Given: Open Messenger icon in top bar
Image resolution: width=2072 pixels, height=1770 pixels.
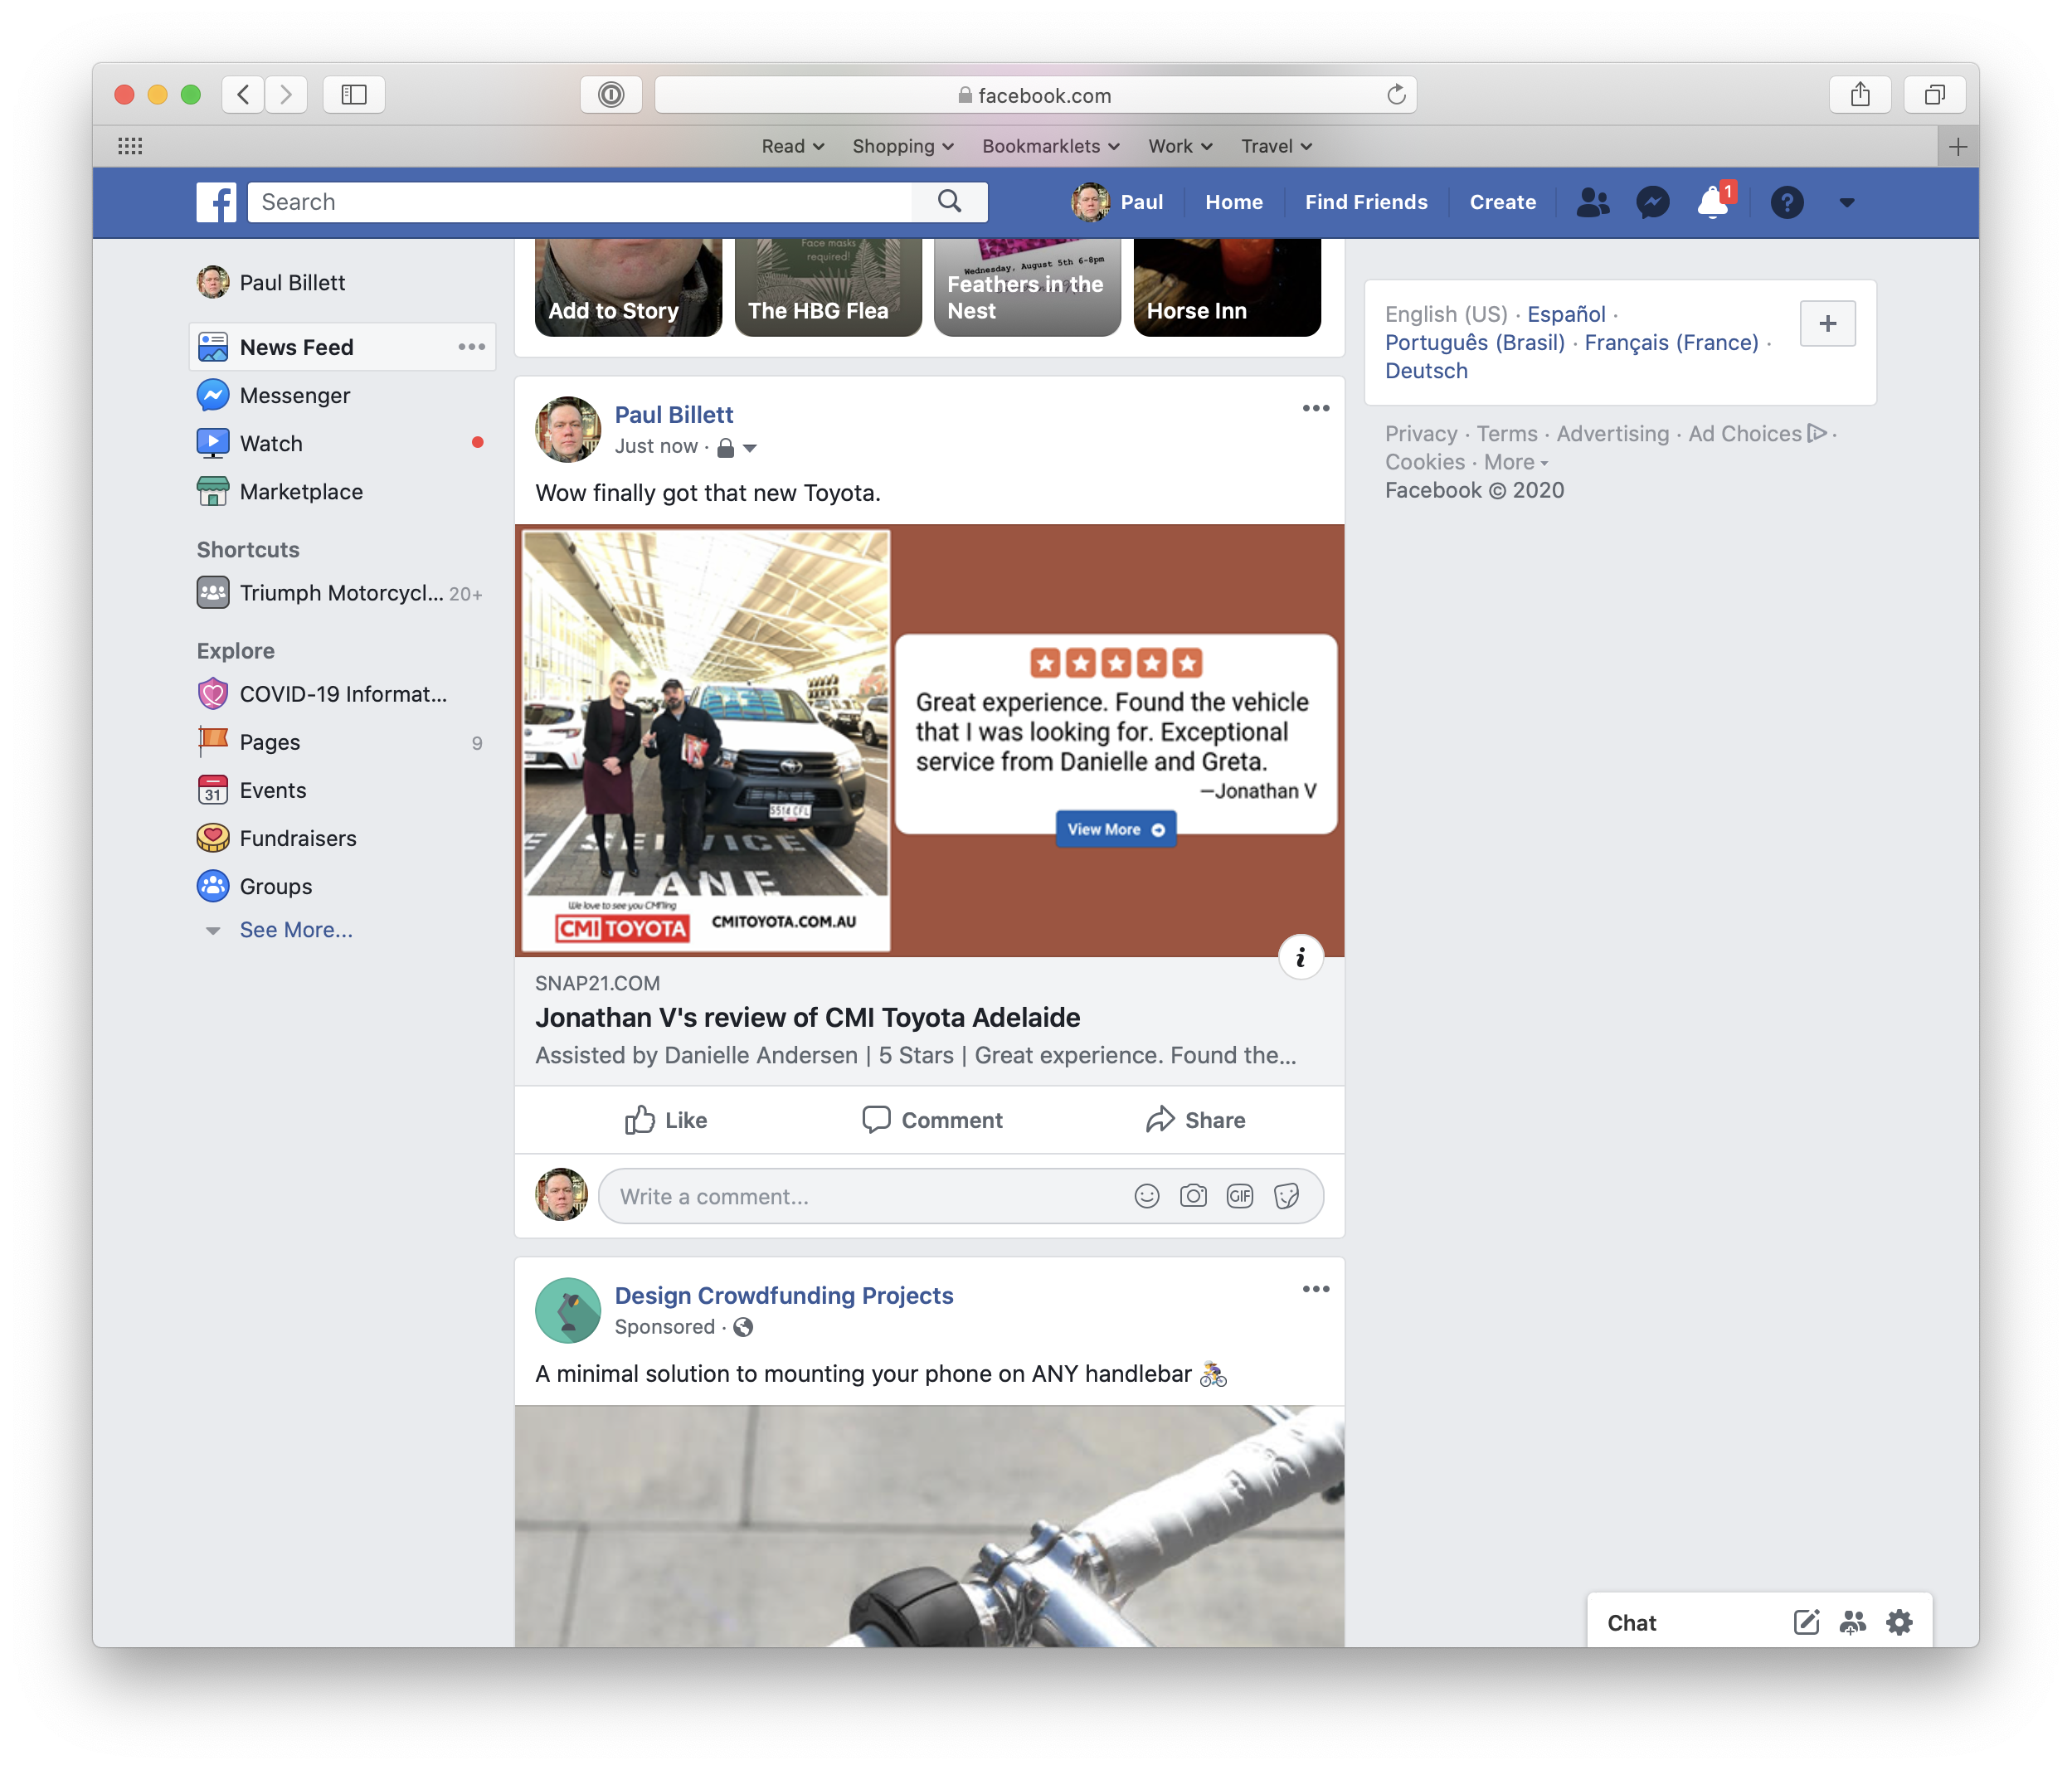Looking at the screenshot, I should point(1653,203).
